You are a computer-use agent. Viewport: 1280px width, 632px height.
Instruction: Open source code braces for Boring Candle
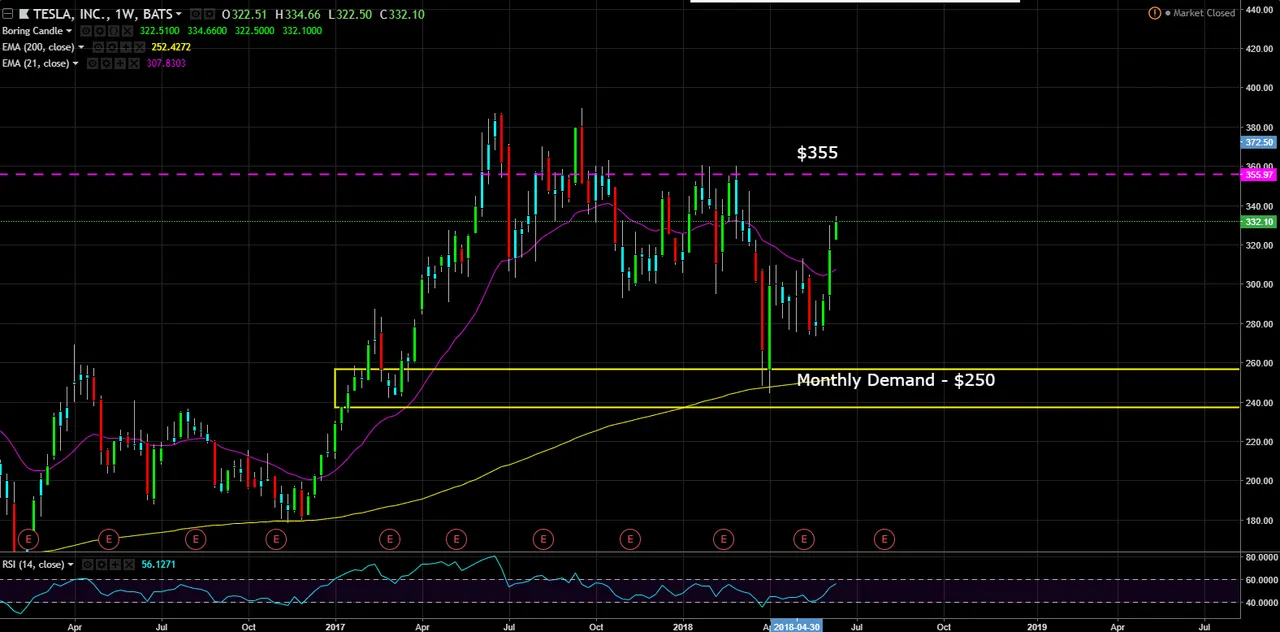(113, 31)
